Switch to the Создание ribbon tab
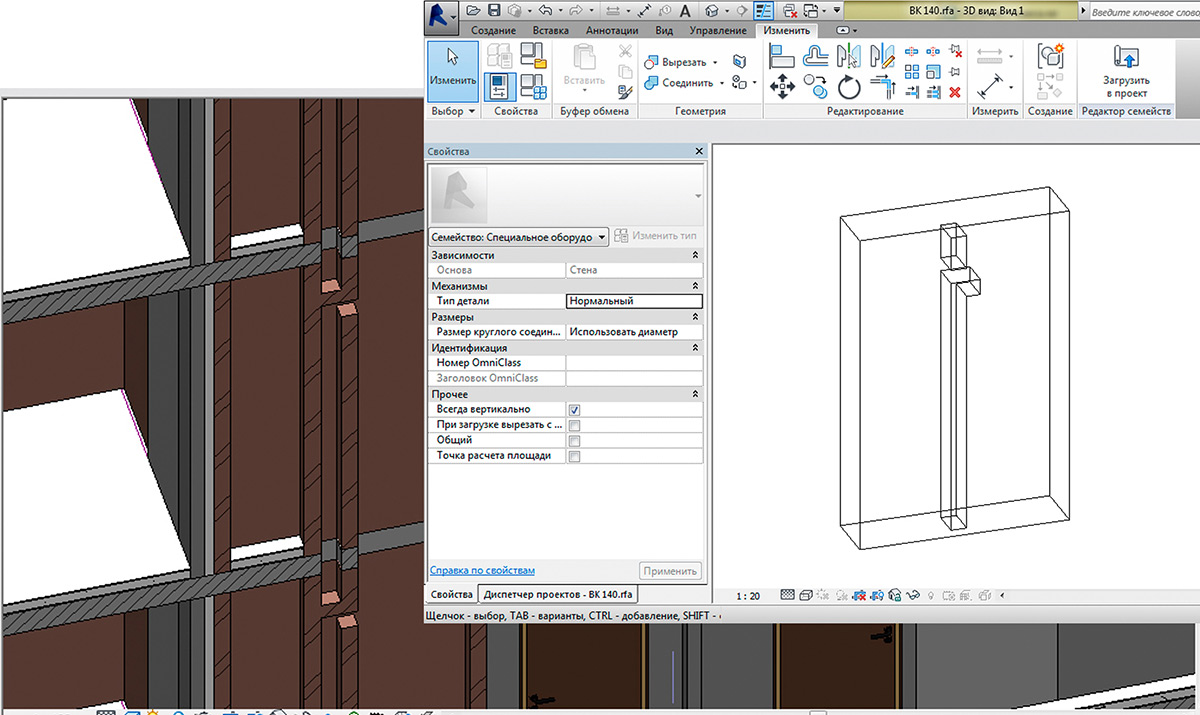This screenshot has height=715, width=1200. 493,31
